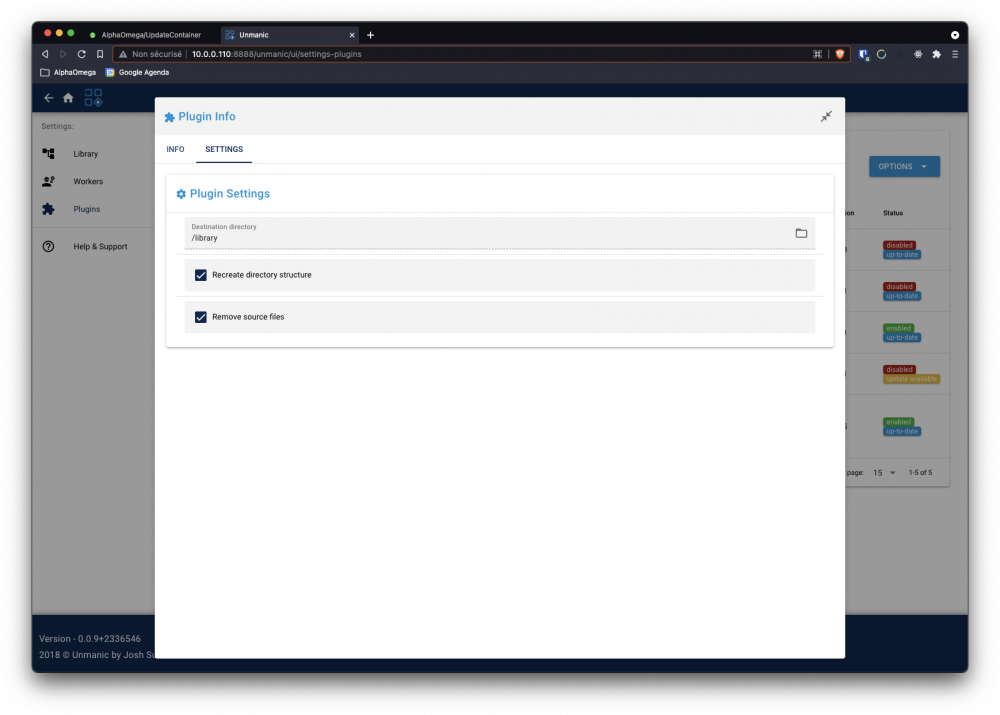Click the Unmanic logo icon in header
Image resolution: width=1000 pixels, height=715 pixels.
(x=93, y=98)
